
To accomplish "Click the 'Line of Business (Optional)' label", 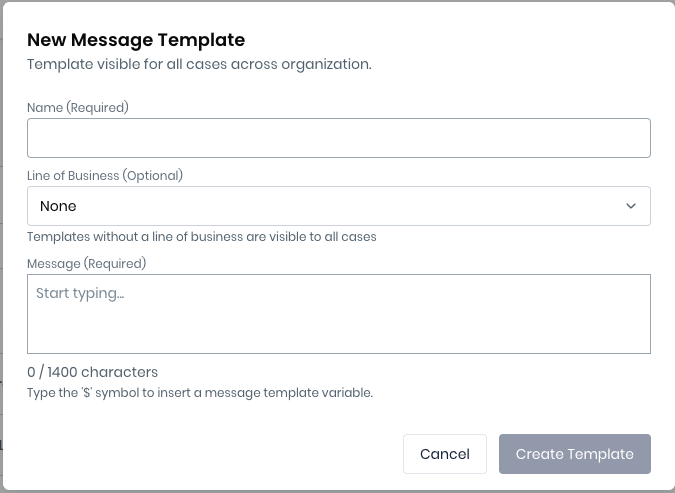I will coord(105,175).
